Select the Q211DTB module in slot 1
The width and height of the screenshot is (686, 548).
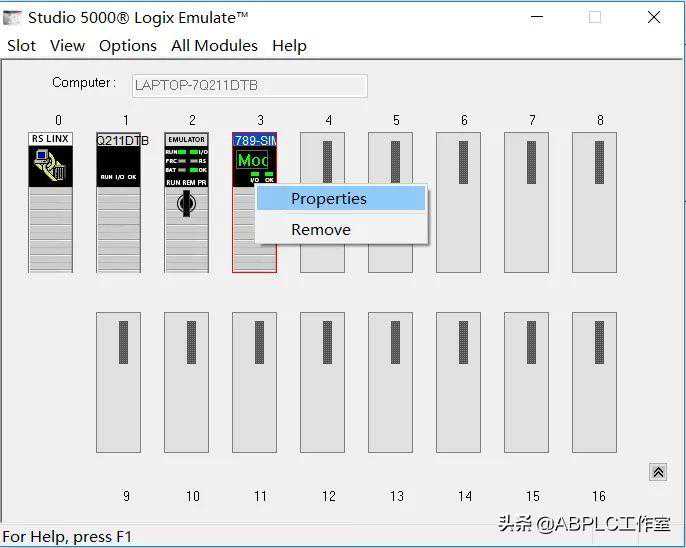(x=118, y=201)
